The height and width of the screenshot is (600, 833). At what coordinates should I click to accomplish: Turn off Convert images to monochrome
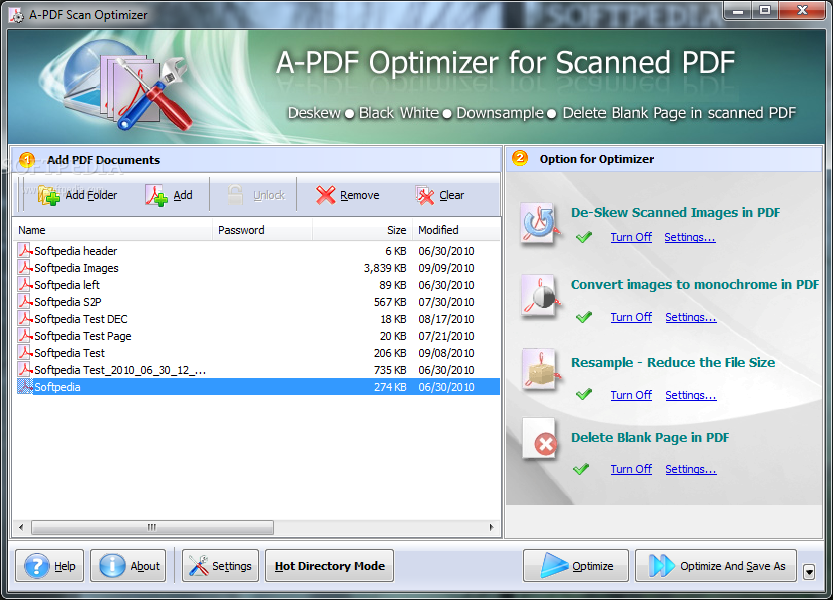click(x=631, y=317)
